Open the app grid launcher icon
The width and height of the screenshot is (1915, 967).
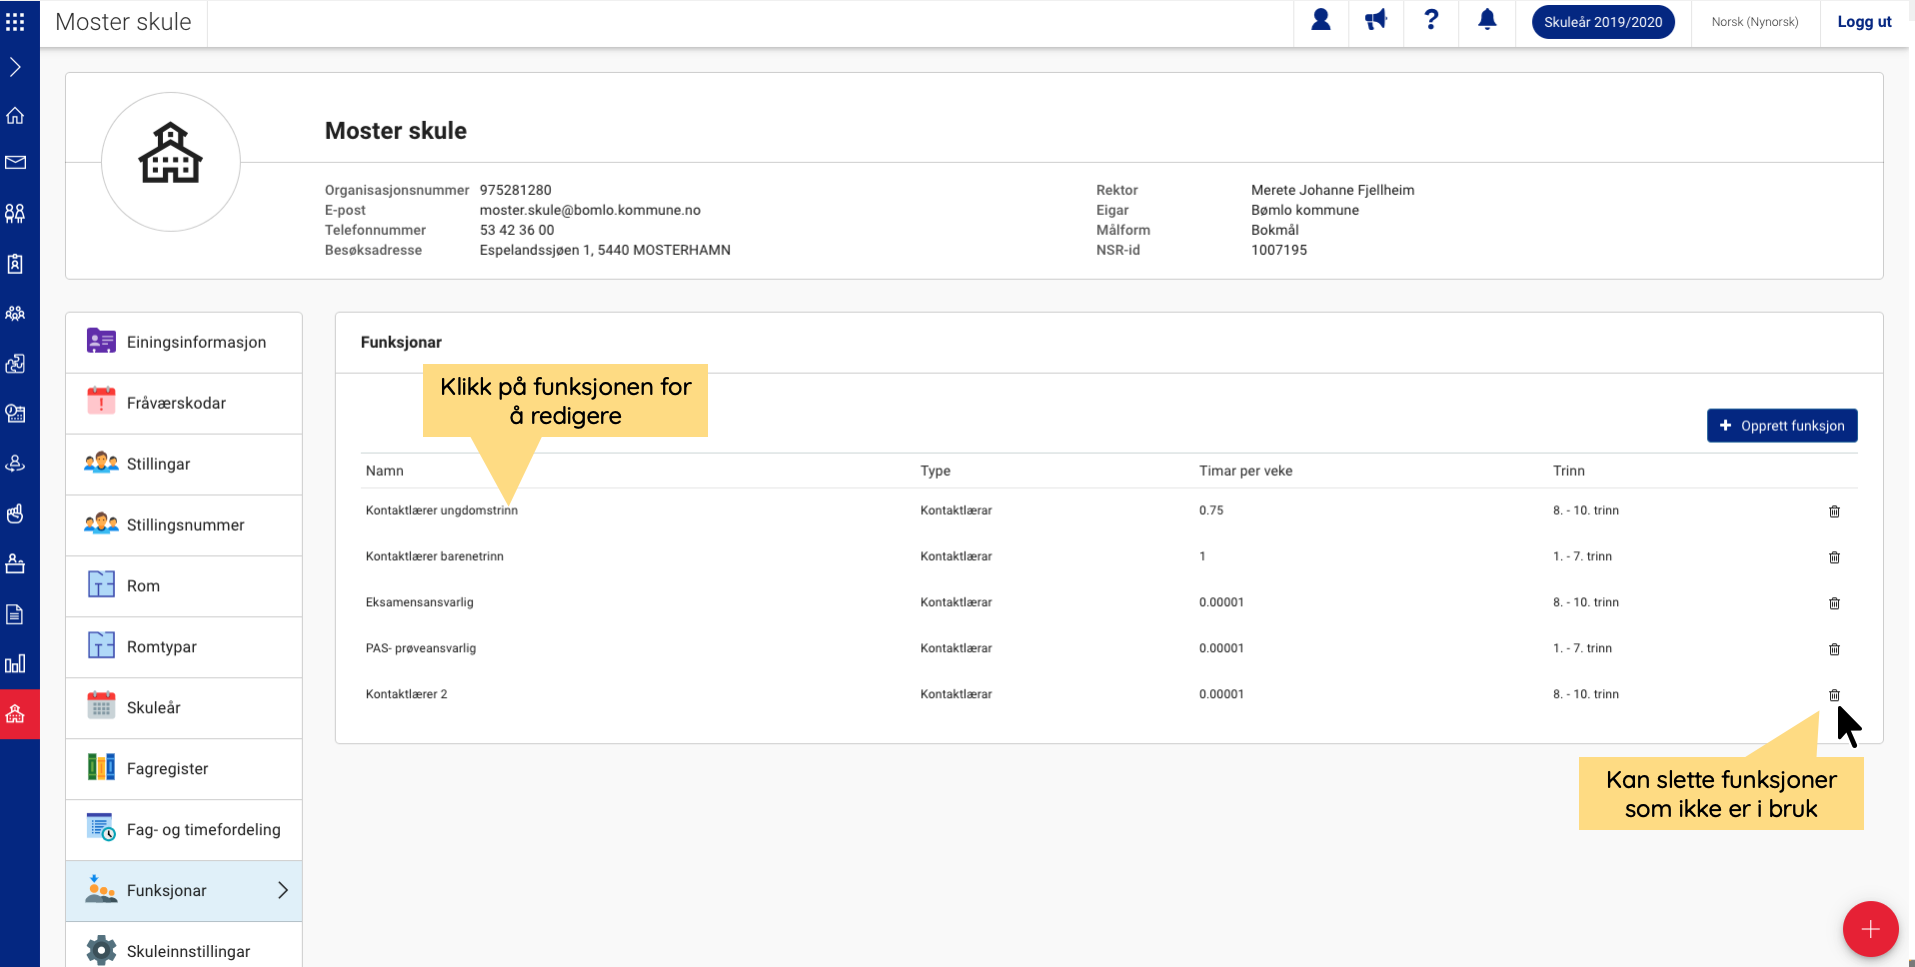pyautogui.click(x=15, y=21)
